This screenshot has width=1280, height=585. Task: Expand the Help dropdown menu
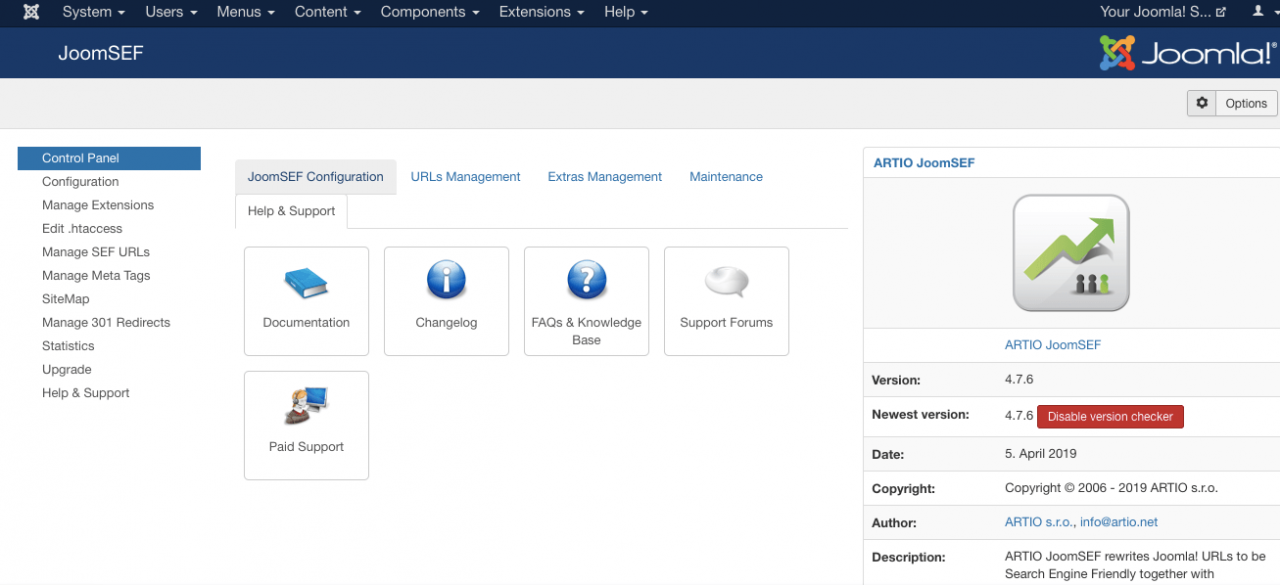coord(626,12)
